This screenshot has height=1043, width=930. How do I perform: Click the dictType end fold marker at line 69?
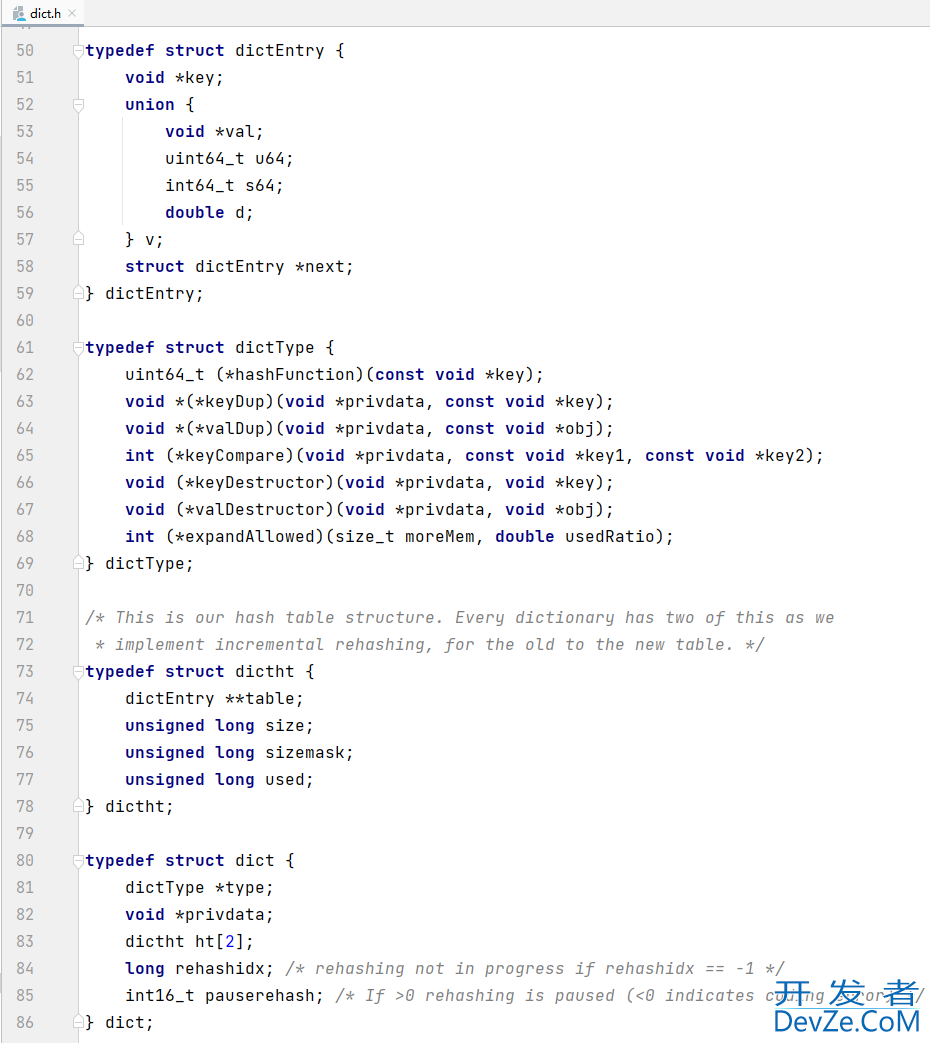tap(78, 563)
